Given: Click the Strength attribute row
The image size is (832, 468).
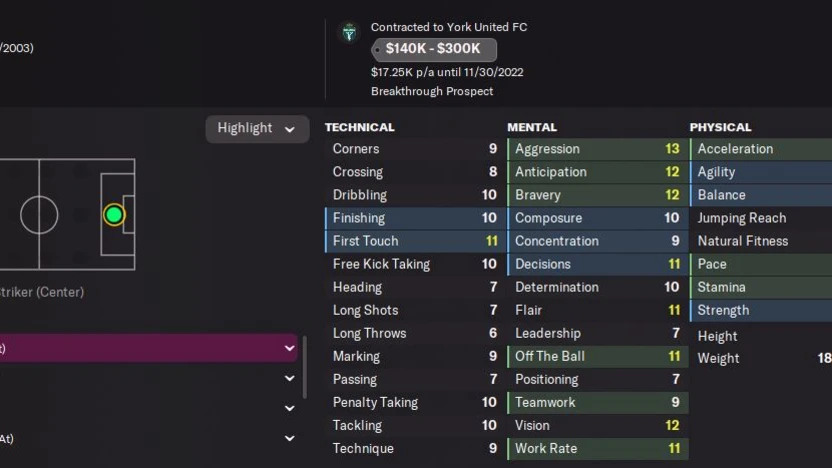Looking at the screenshot, I should [760, 310].
